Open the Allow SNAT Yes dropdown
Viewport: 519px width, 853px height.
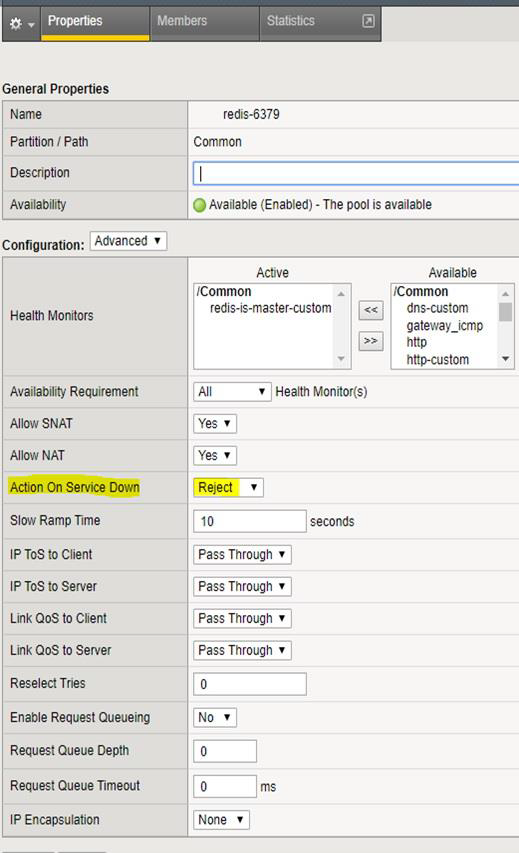(215, 424)
